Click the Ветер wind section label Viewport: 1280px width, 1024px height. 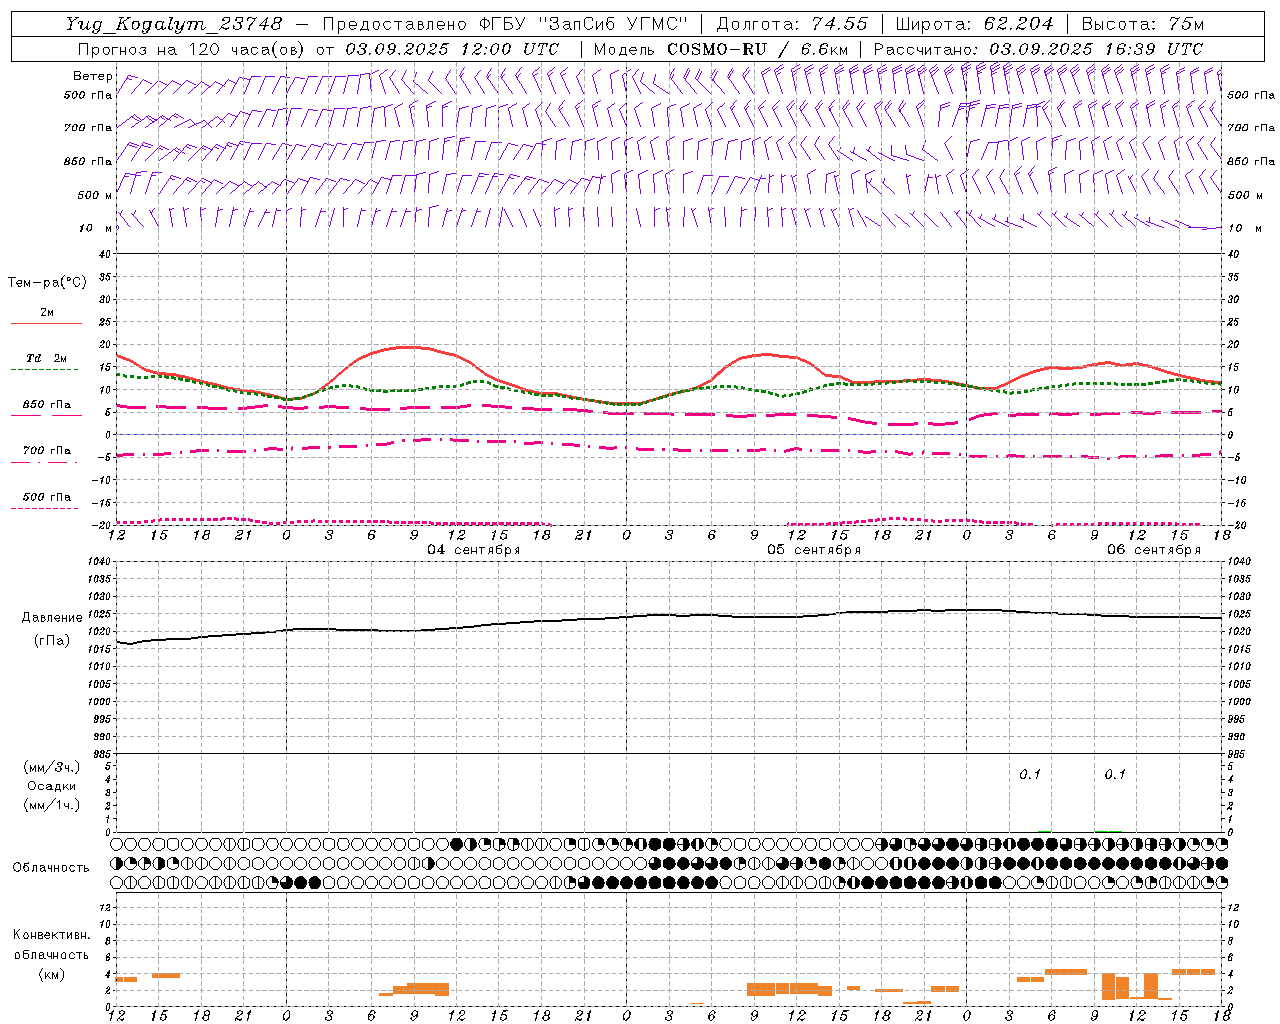[x=92, y=76]
